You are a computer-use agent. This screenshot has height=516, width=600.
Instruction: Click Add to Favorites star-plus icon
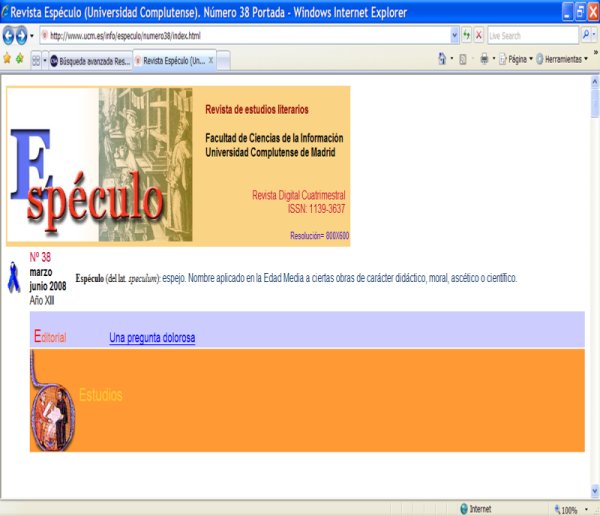coord(20,59)
